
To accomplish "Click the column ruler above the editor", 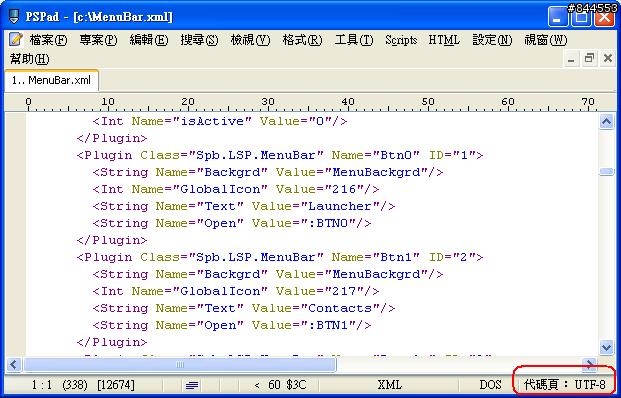I will coord(309,103).
